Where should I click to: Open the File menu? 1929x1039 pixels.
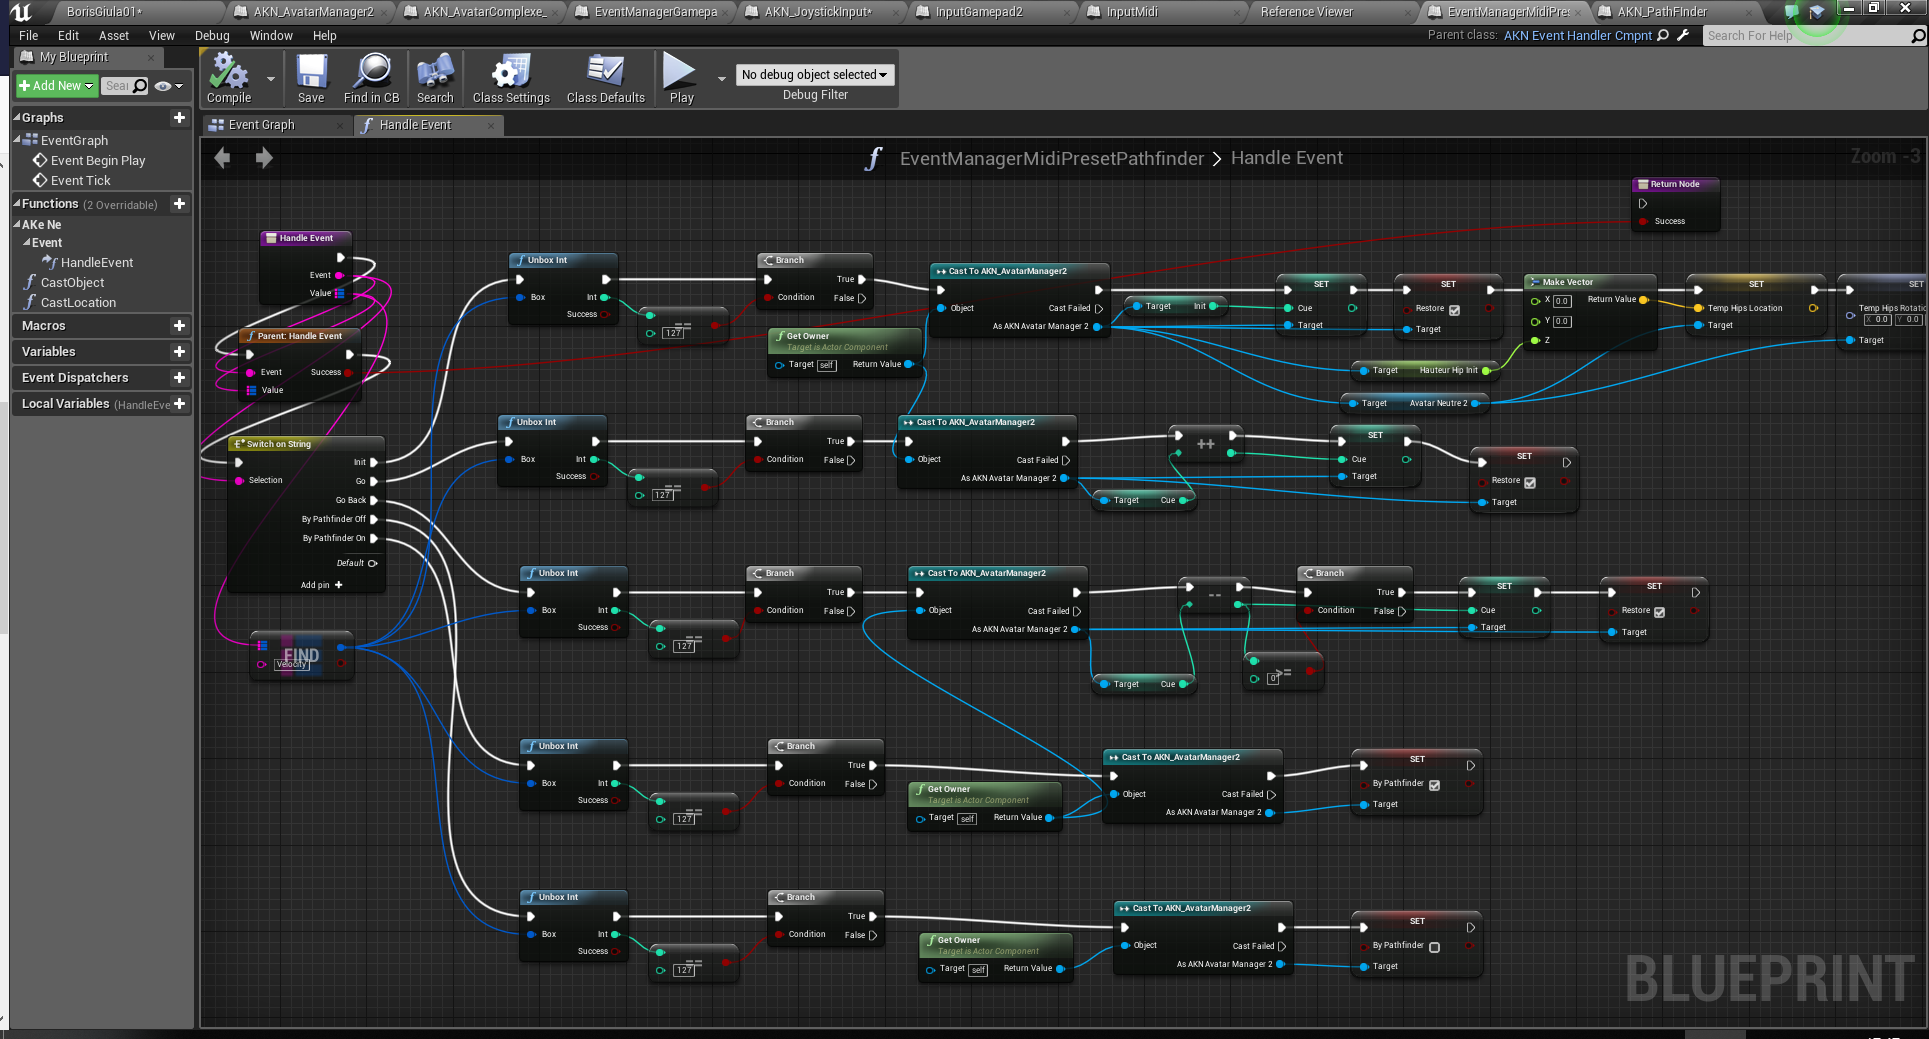pyautogui.click(x=29, y=35)
